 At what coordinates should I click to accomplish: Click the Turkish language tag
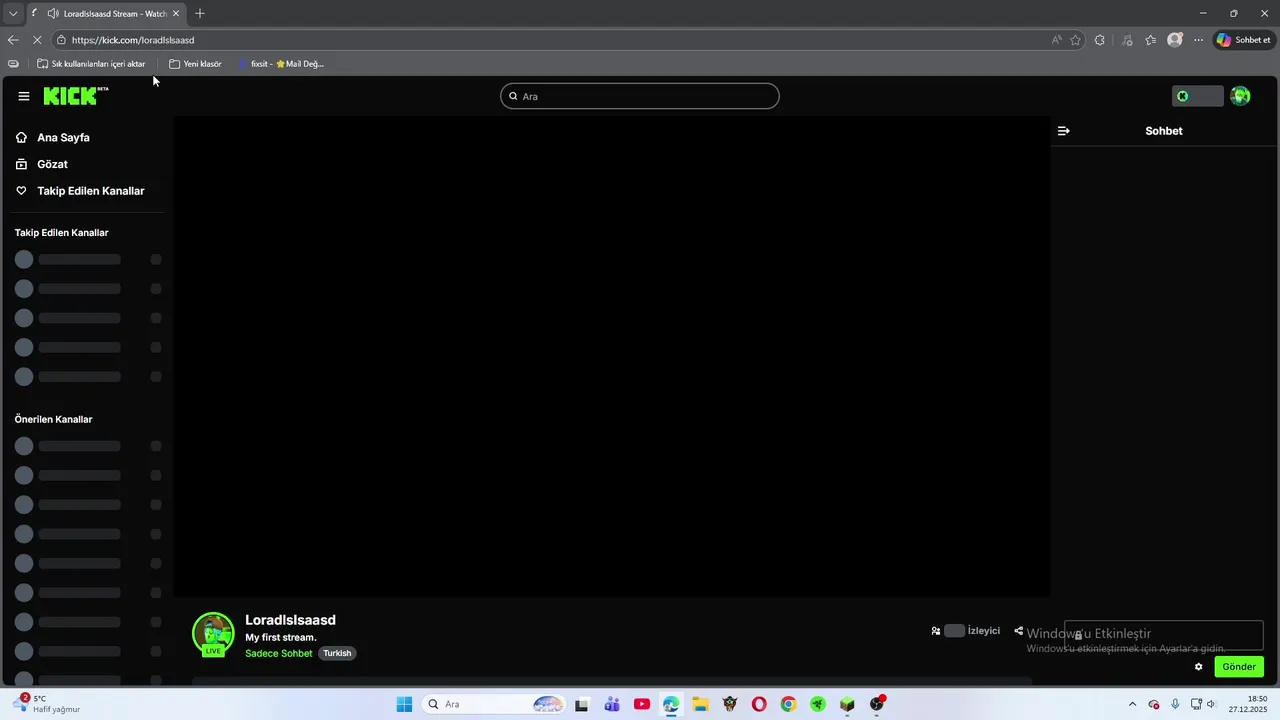[337, 653]
